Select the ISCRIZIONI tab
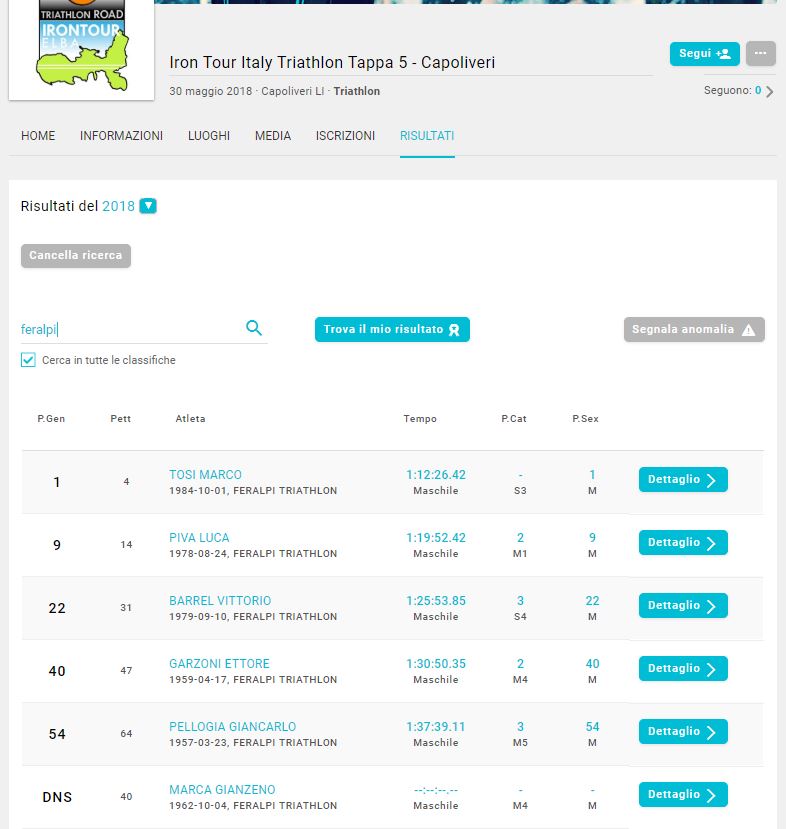The height and width of the screenshot is (829, 786). pos(345,136)
